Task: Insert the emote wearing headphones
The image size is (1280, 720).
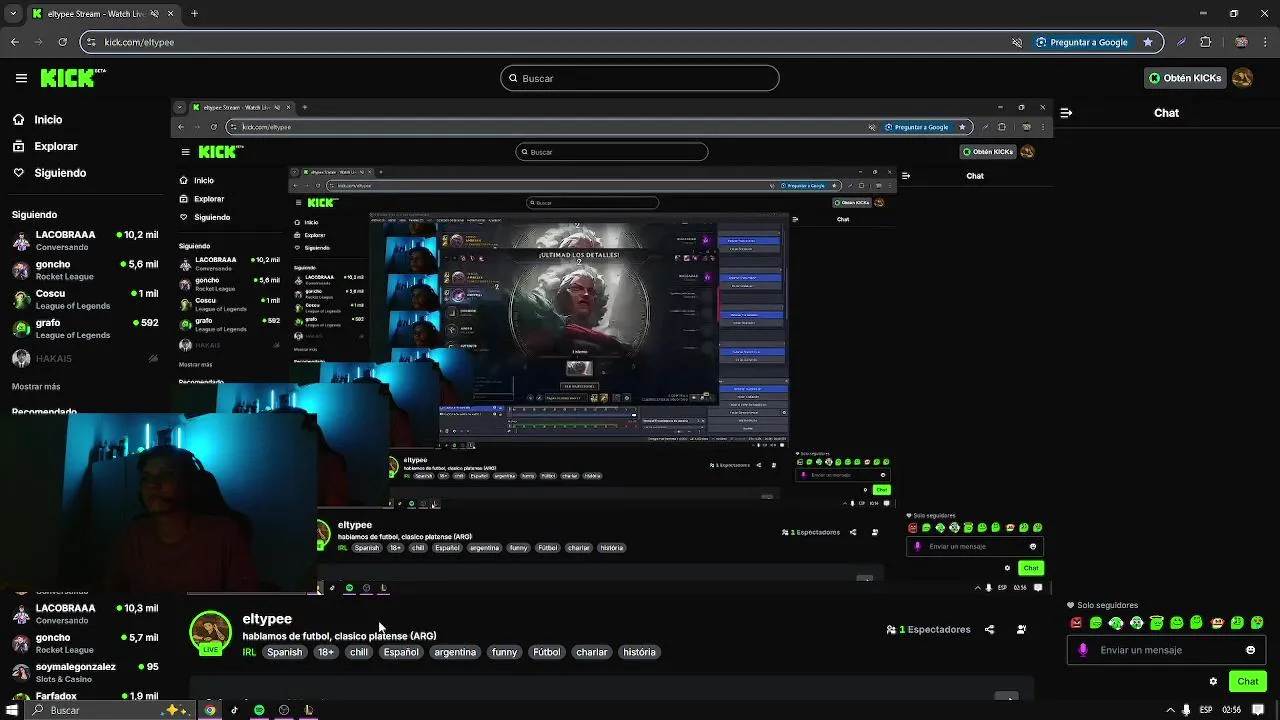Action: [1136, 623]
